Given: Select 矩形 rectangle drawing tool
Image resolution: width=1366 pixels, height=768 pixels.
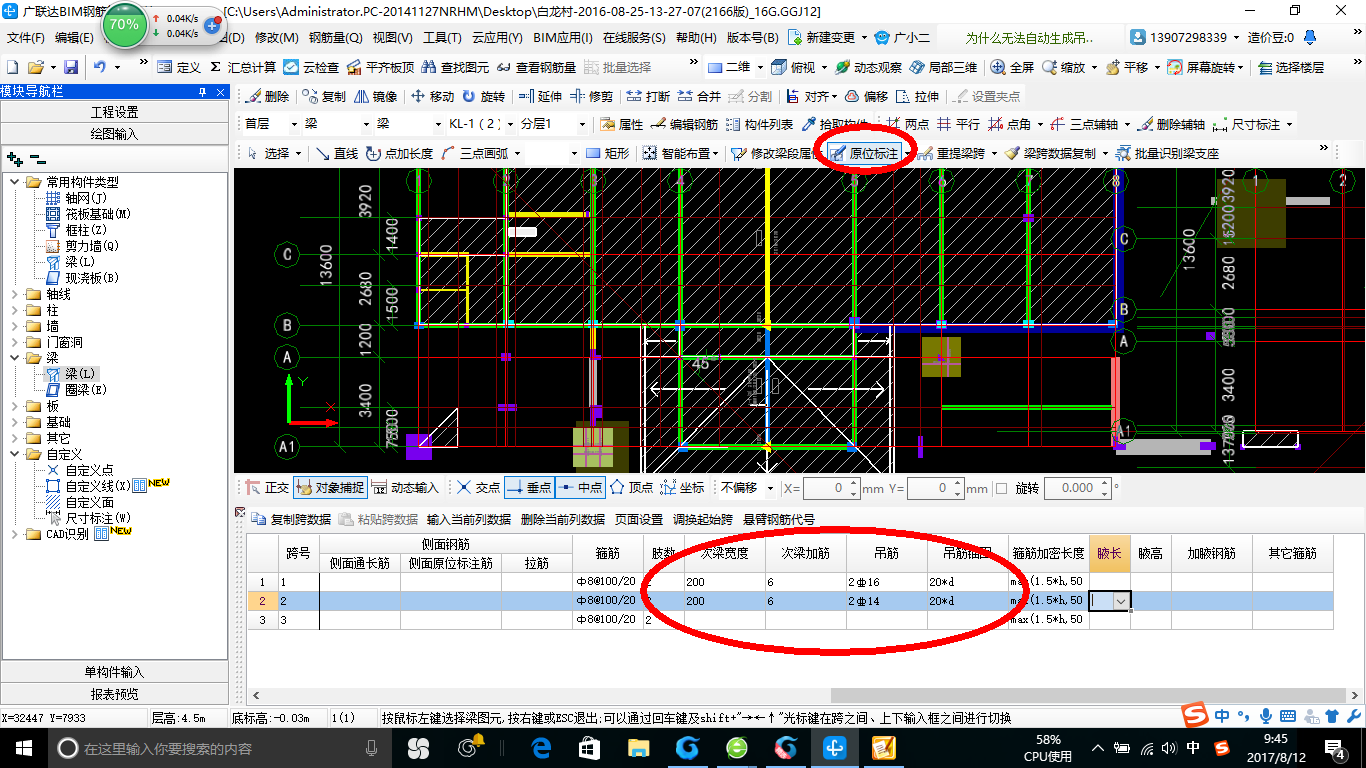Looking at the screenshot, I should (x=608, y=153).
